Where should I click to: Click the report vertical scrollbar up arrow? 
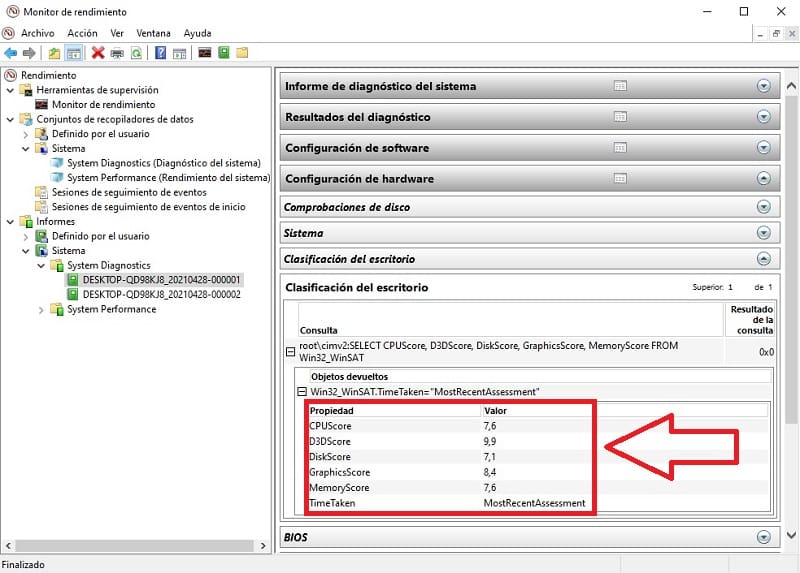791,86
